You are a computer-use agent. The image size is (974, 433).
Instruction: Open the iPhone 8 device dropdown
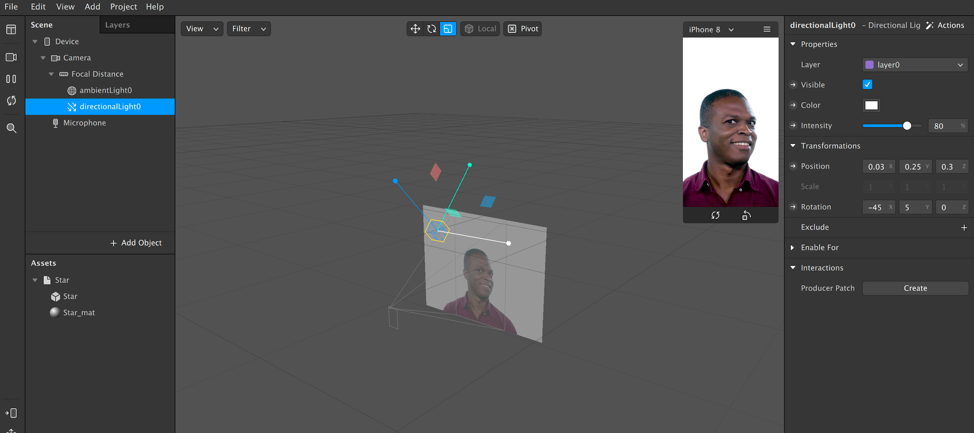click(x=711, y=29)
